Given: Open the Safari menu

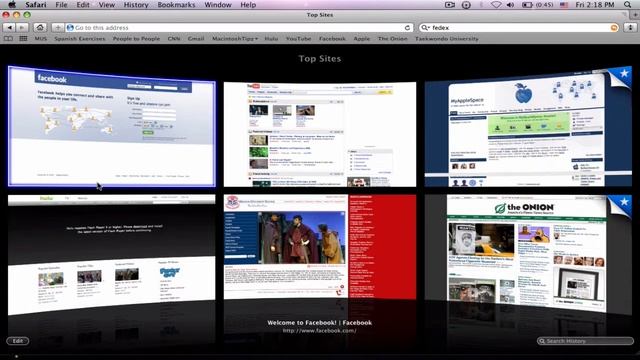Looking at the screenshot, I should 36,5.
